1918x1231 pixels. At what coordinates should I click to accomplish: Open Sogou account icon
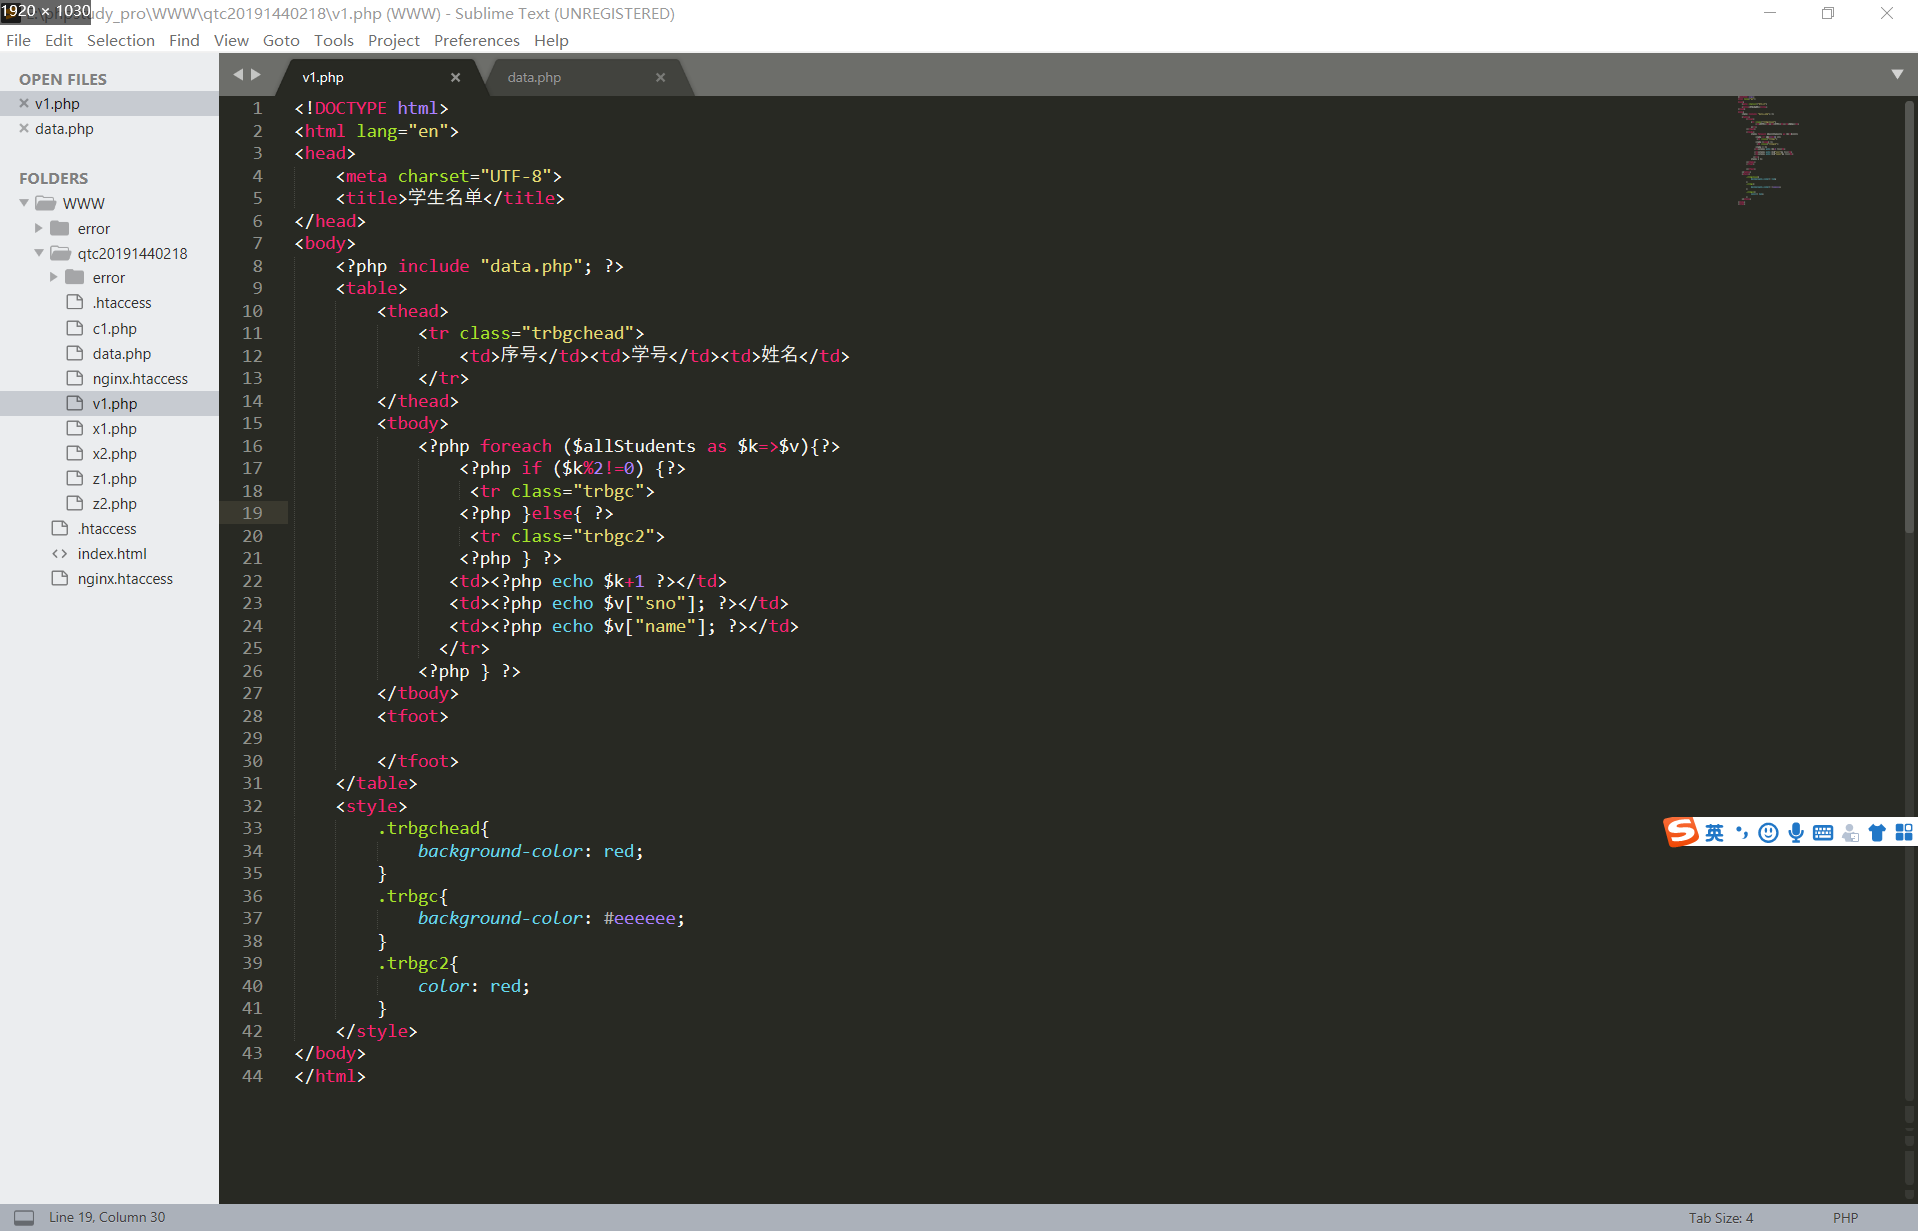(x=1850, y=833)
